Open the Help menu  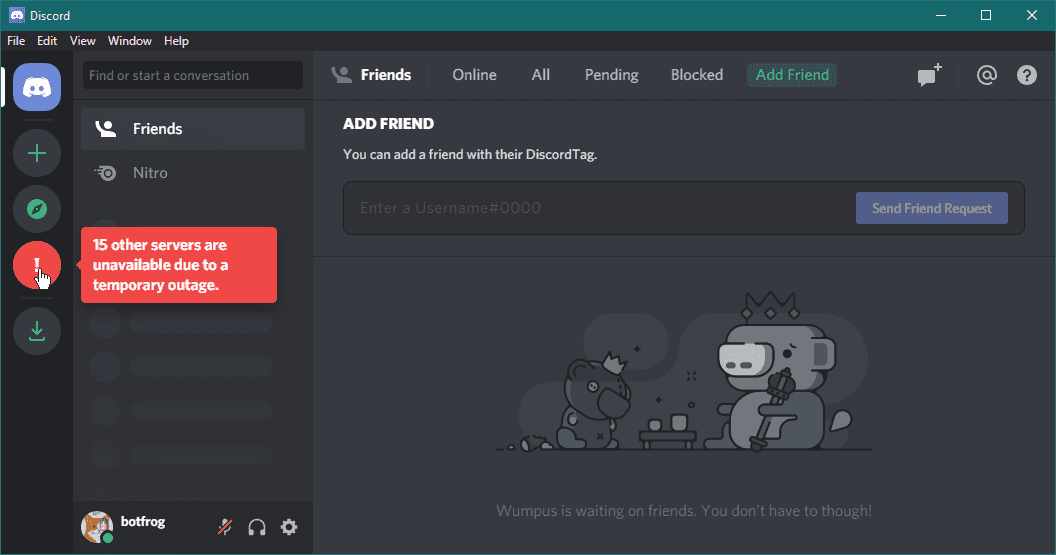[176, 41]
